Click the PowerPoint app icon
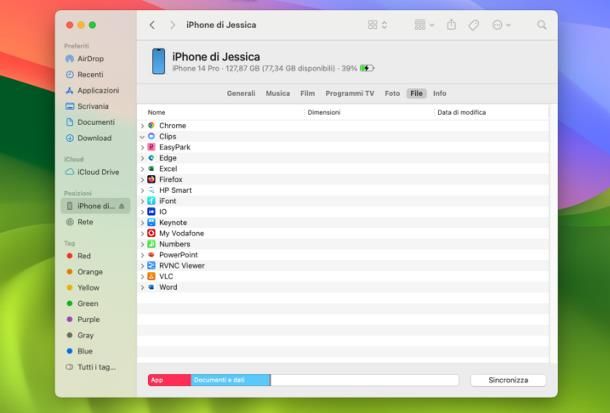The height and width of the screenshot is (413, 610). tap(151, 255)
